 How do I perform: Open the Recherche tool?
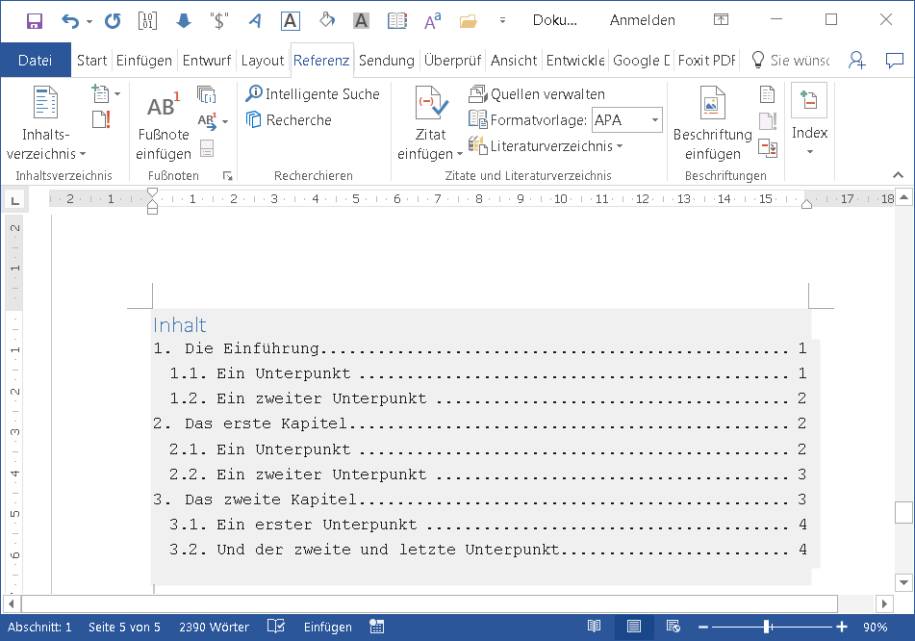click(x=289, y=120)
